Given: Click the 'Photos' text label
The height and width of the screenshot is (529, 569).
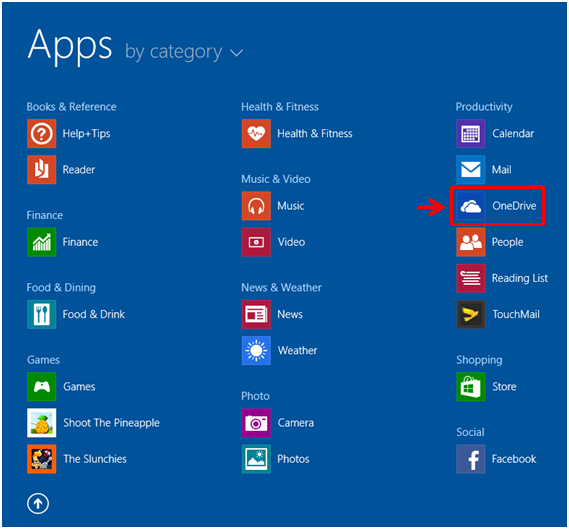Looking at the screenshot, I should 293,459.
